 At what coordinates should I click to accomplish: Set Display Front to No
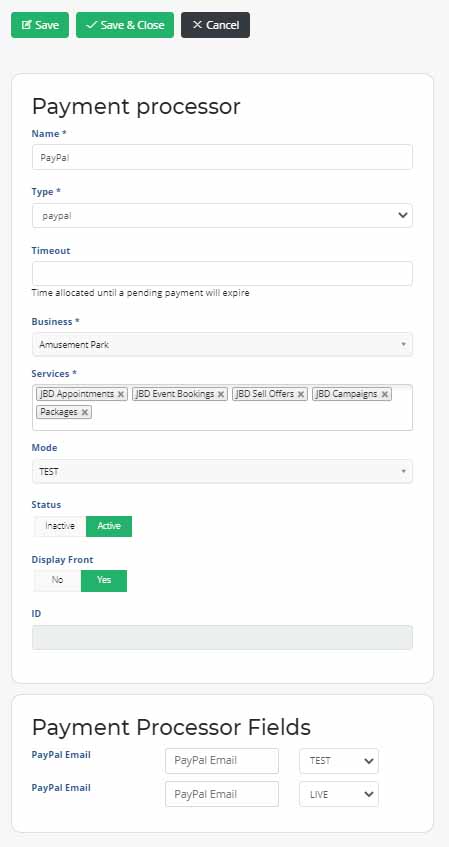pyautogui.click(x=57, y=581)
